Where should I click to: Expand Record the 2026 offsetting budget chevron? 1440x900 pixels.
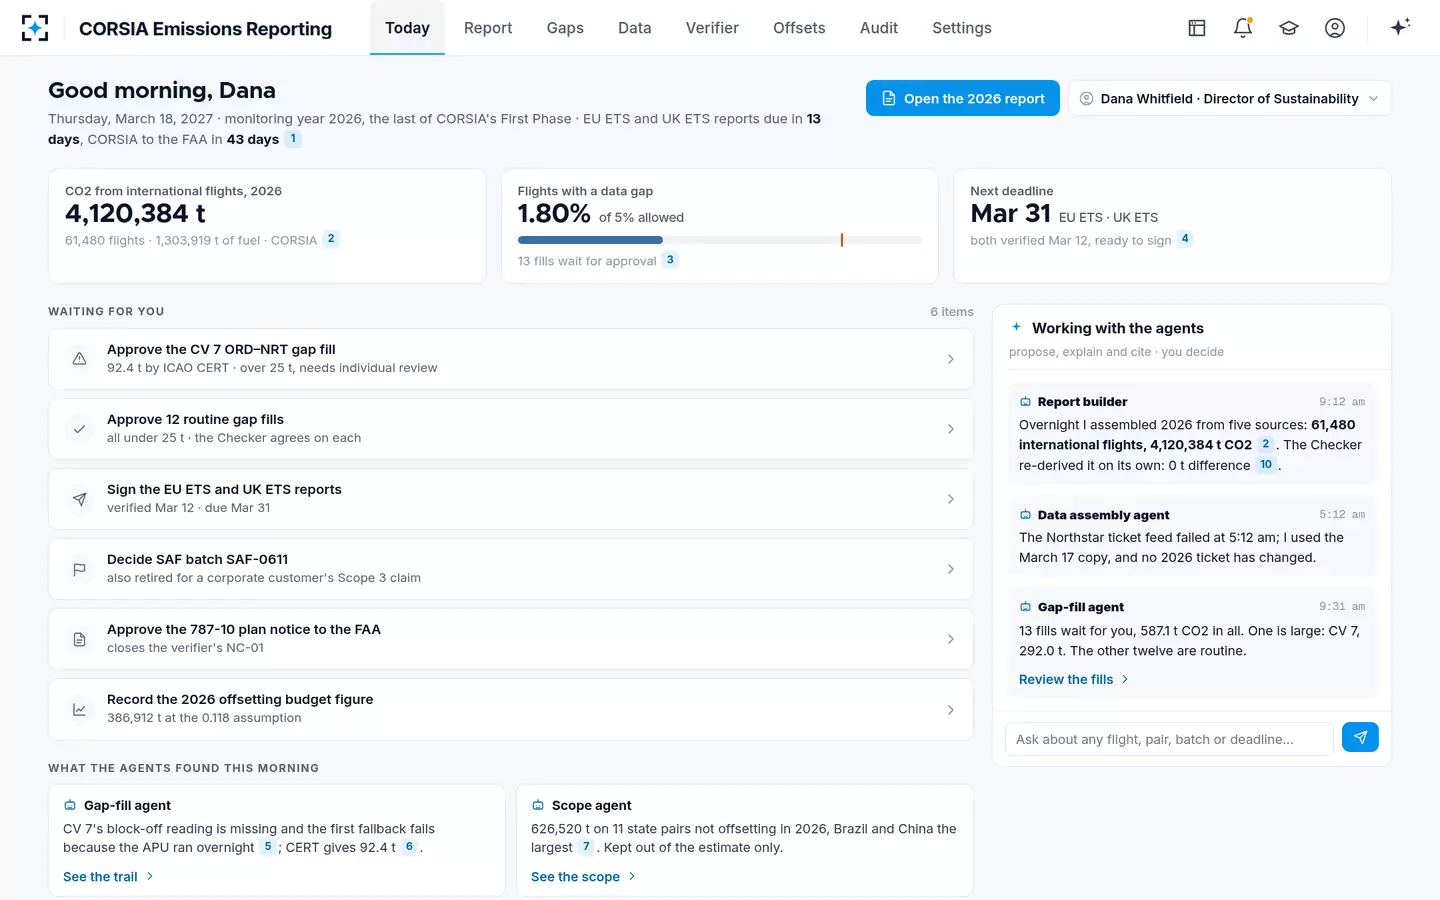(x=951, y=710)
